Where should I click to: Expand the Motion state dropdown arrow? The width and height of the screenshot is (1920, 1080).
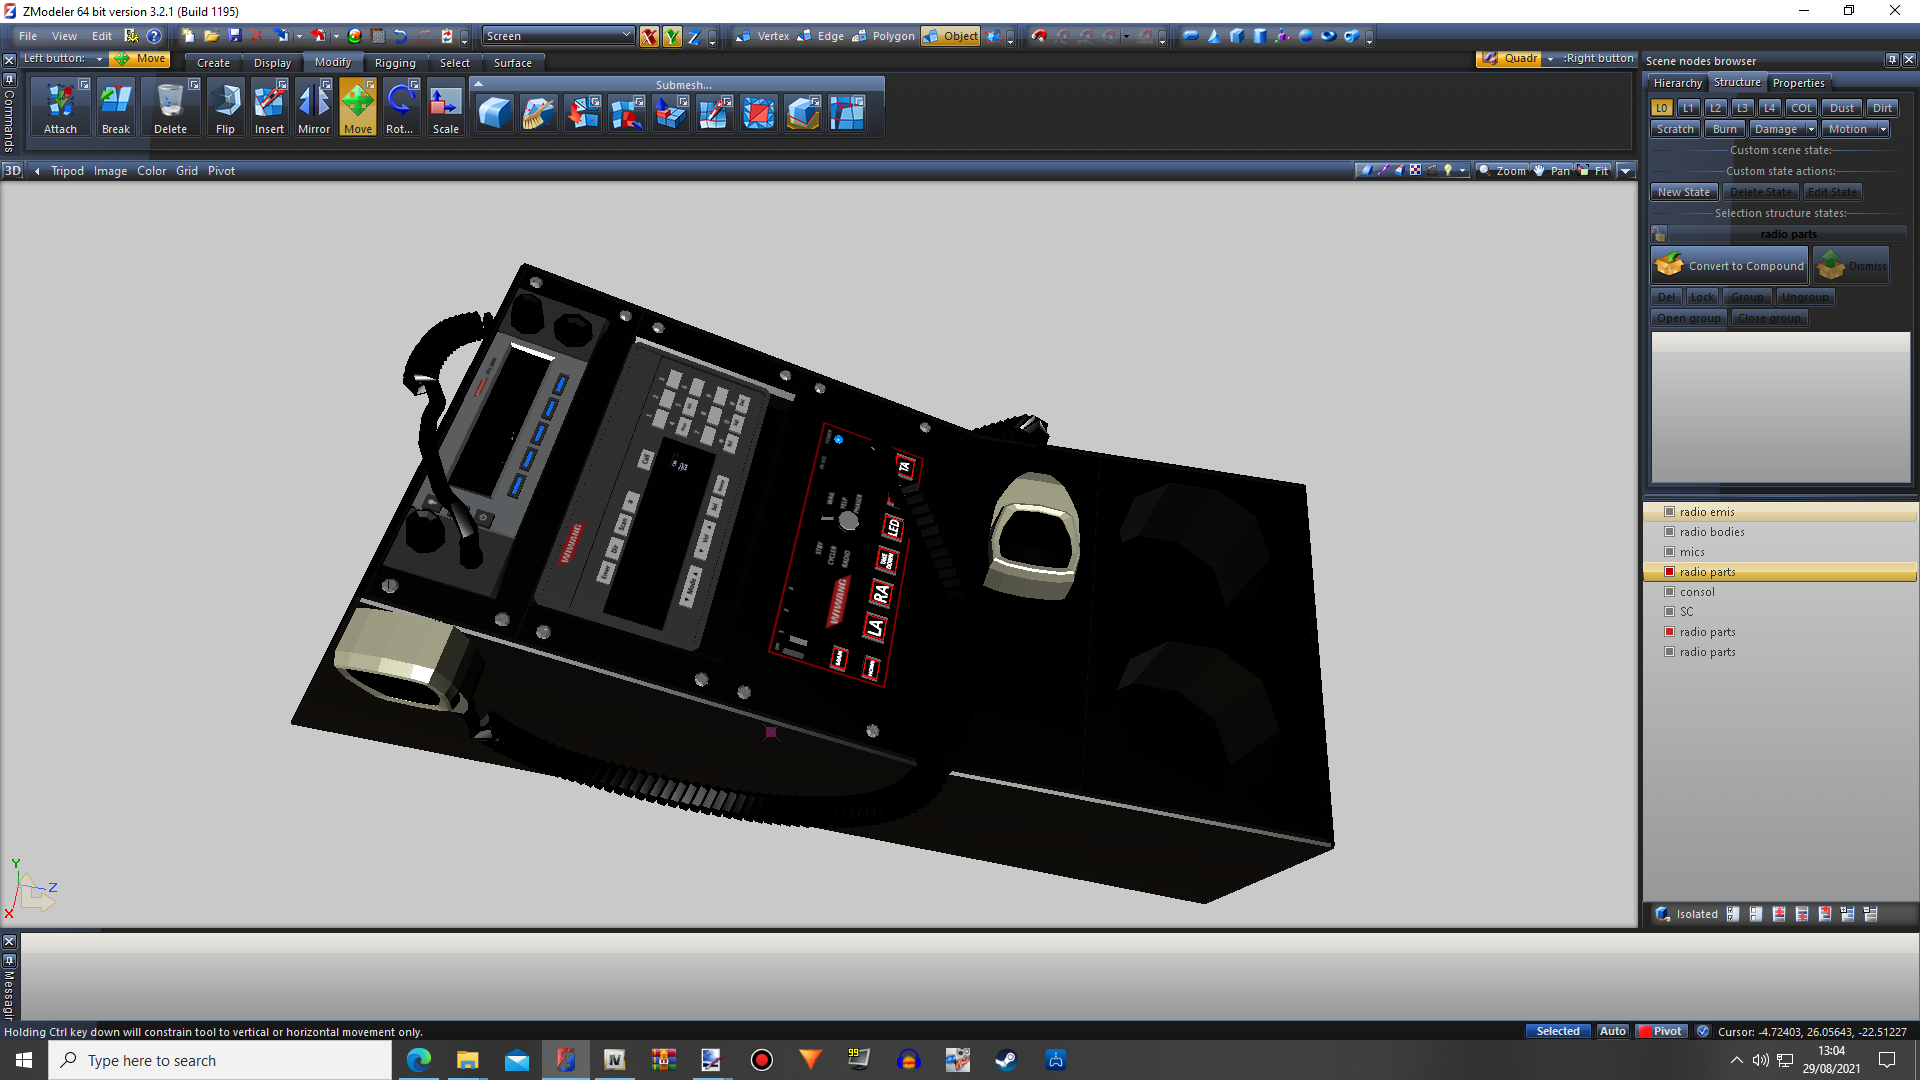coord(1883,129)
